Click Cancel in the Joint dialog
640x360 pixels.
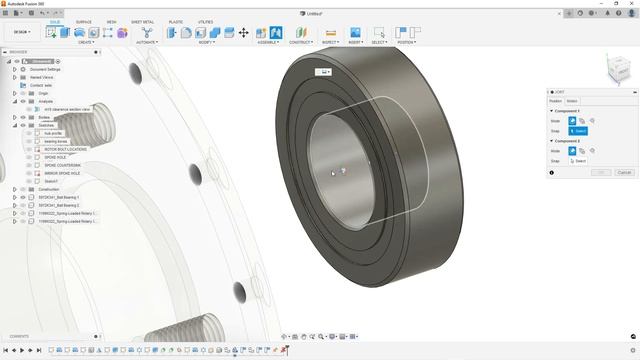(624, 173)
